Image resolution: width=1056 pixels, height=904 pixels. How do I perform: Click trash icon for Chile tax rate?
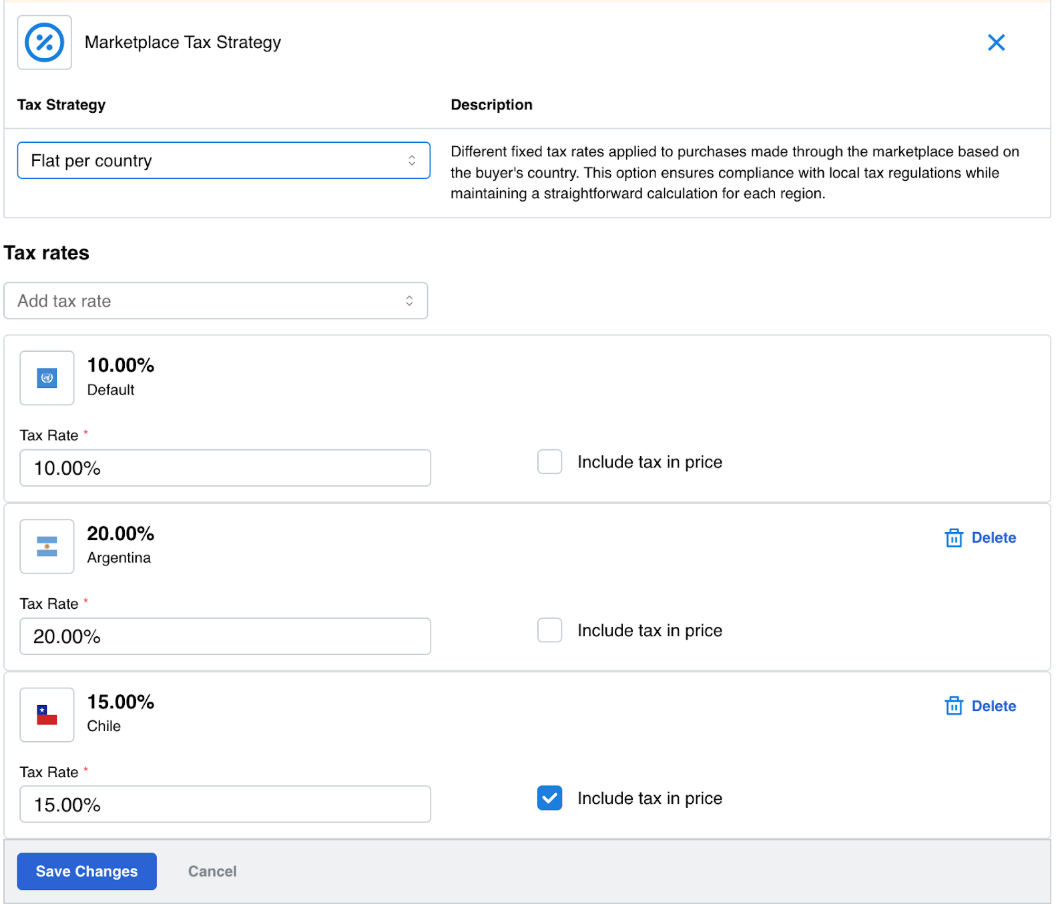(953, 706)
